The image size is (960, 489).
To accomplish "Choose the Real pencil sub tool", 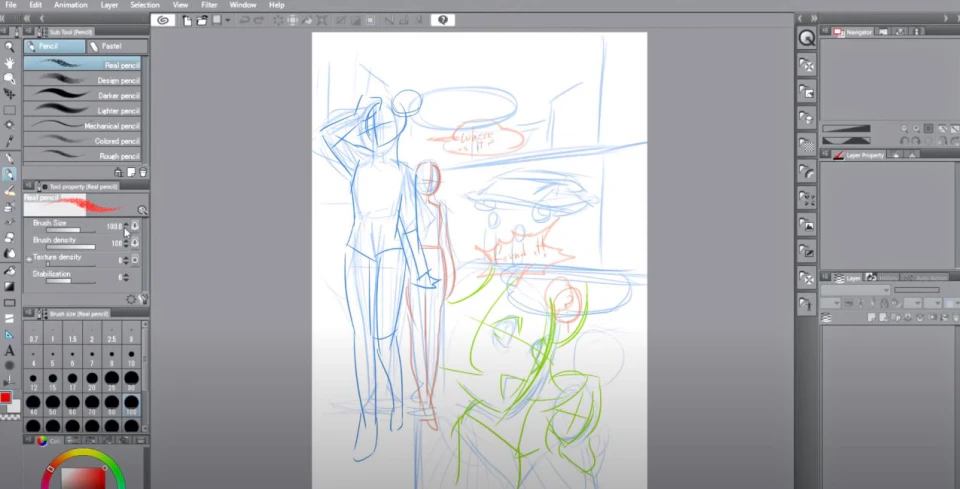I will [82, 64].
